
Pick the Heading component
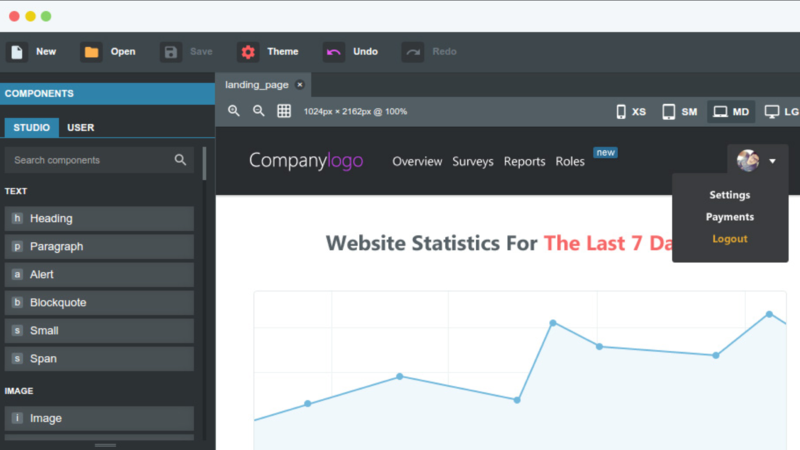[x=99, y=218]
